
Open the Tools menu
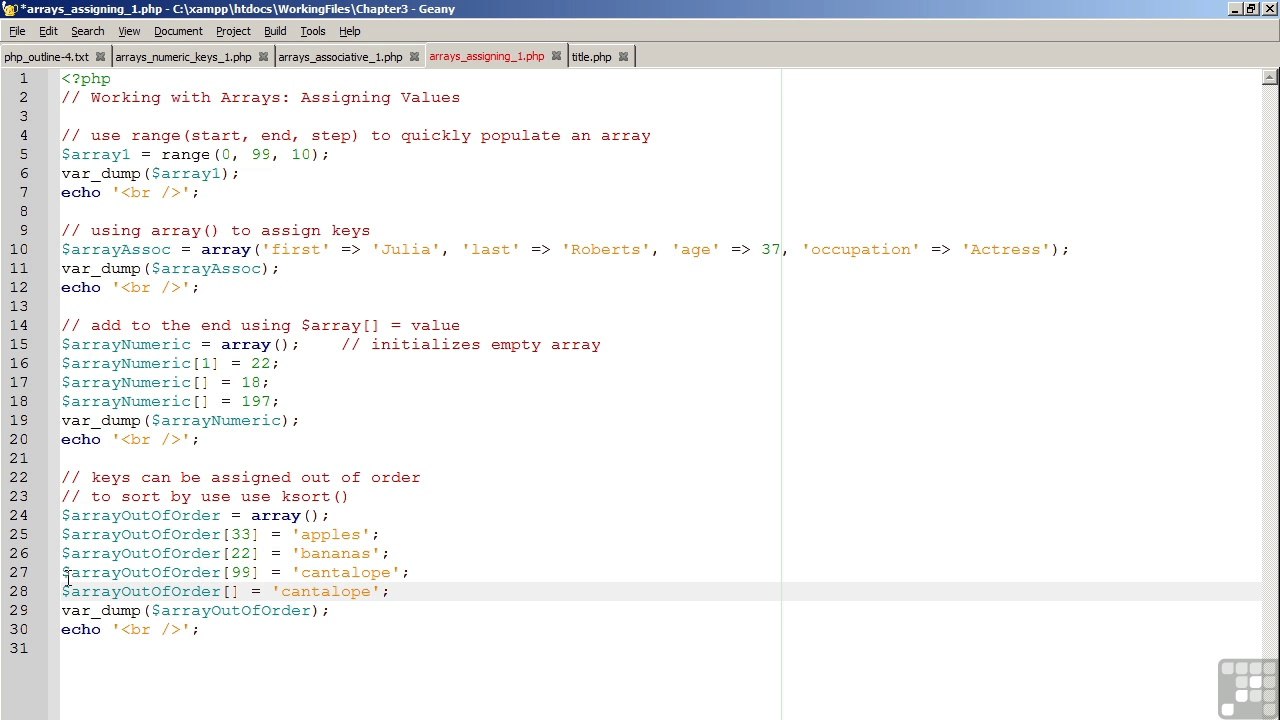[x=313, y=31]
